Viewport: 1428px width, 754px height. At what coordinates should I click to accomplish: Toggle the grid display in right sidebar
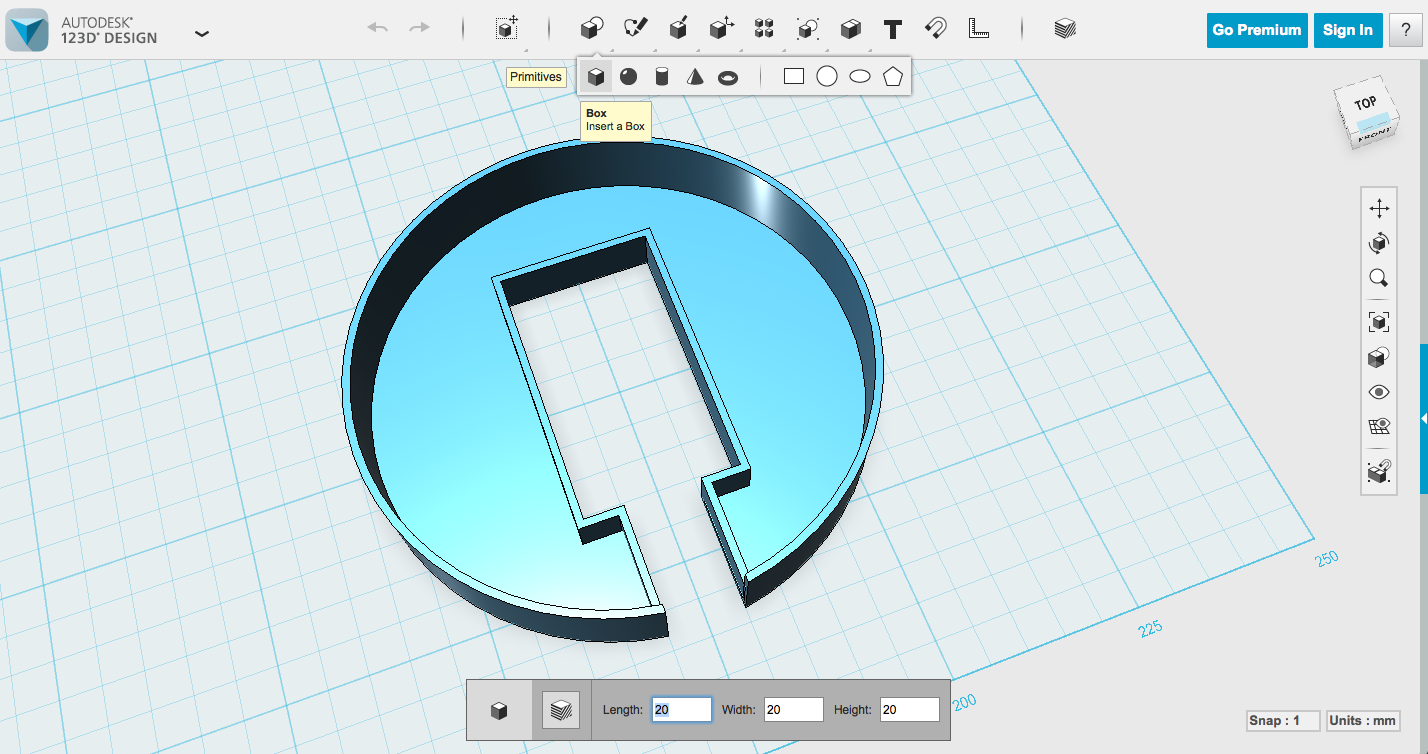click(1378, 427)
